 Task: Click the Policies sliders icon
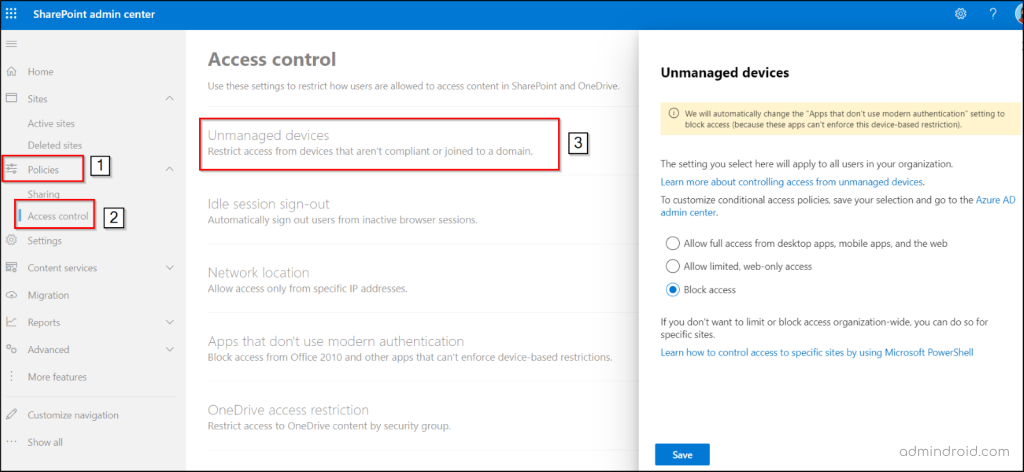click(x=11, y=169)
